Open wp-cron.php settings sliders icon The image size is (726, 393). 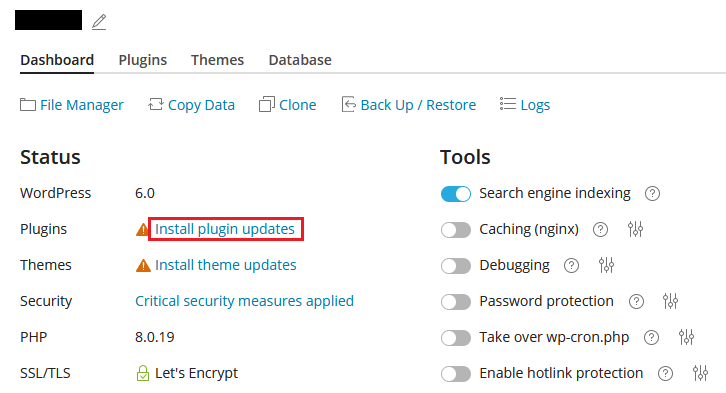point(686,337)
